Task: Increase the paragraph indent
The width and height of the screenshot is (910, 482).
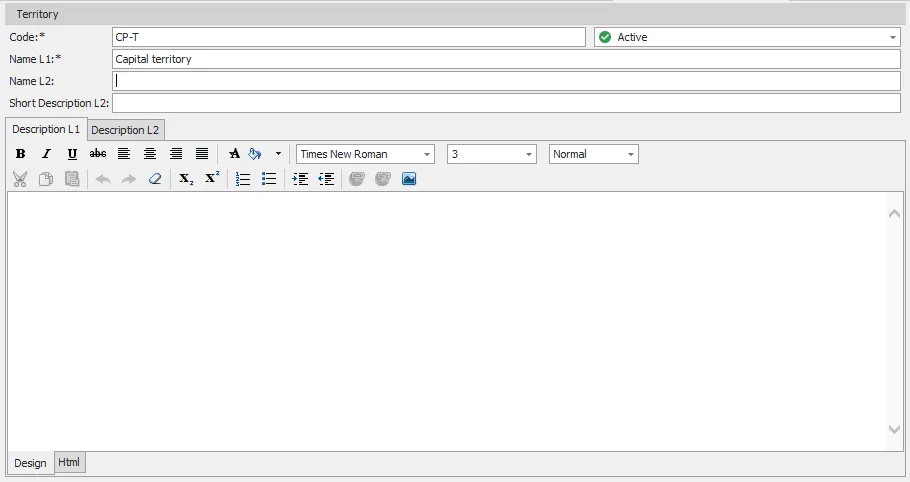Action: click(300, 179)
